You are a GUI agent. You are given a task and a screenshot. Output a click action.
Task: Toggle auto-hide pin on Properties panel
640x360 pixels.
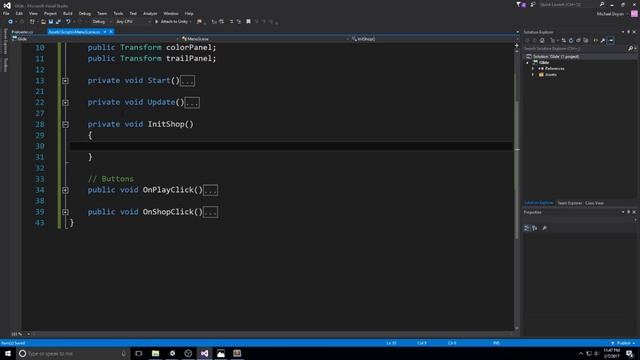(x=629, y=212)
